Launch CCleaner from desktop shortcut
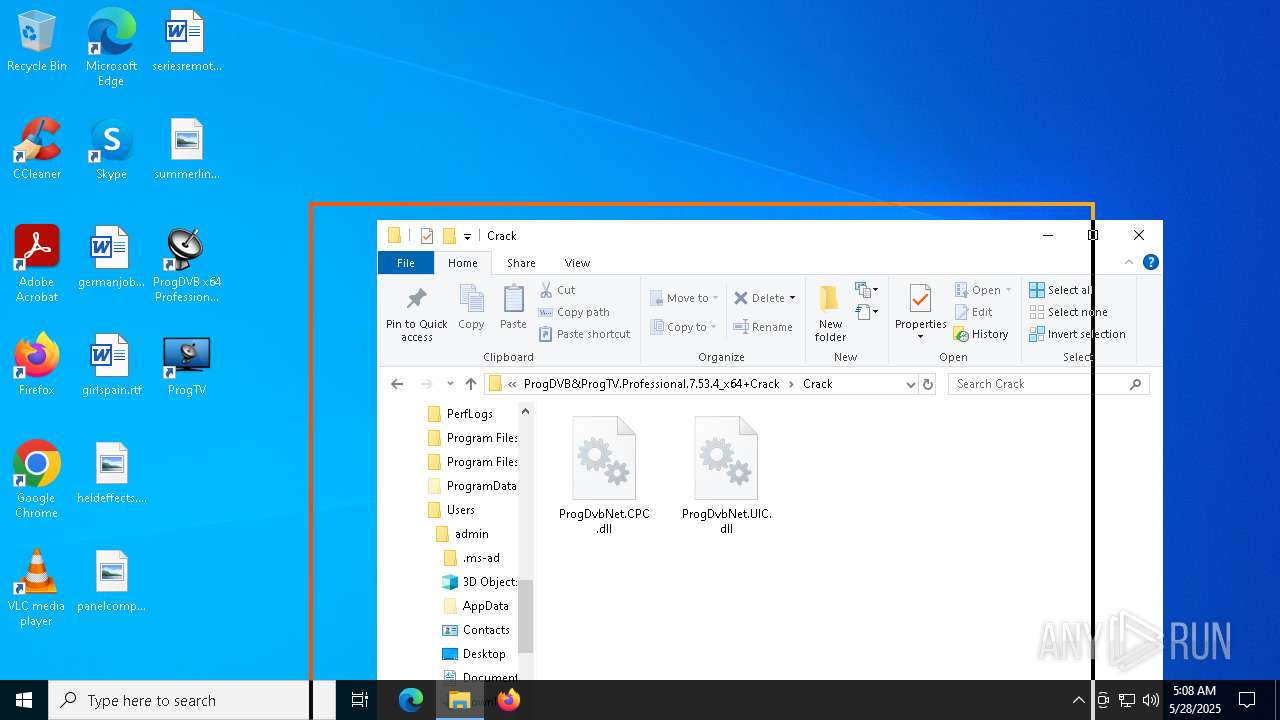The height and width of the screenshot is (720, 1280). pyautogui.click(x=37, y=150)
